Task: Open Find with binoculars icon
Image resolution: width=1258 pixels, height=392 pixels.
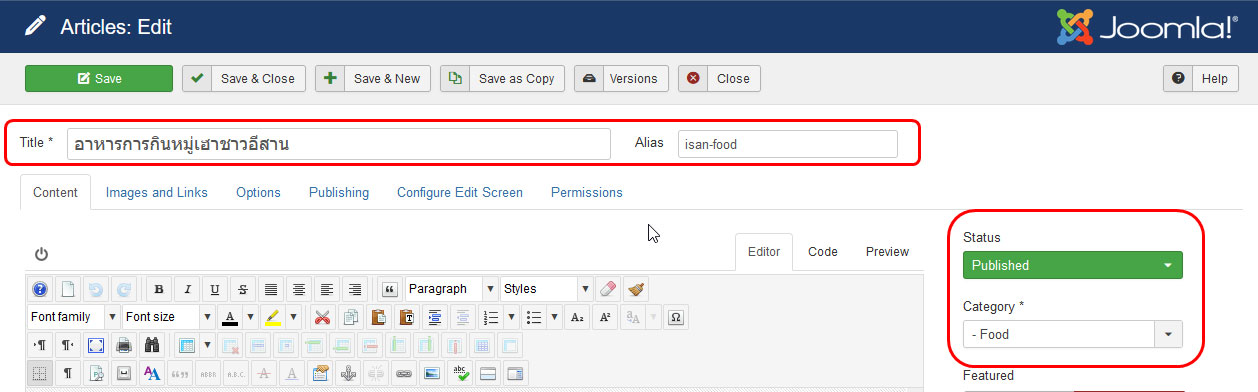Action: (152, 345)
